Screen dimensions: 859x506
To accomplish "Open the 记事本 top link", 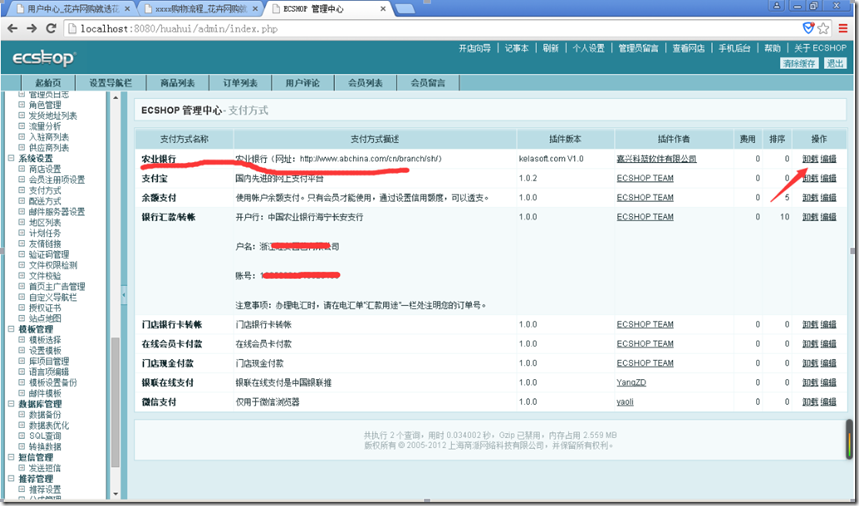I will [517, 48].
